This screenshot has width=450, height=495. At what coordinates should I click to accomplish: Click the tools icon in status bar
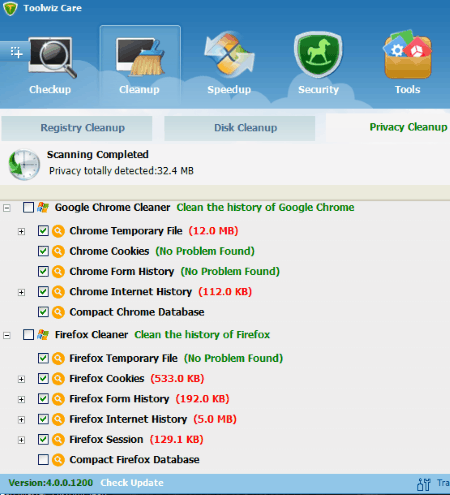424,484
